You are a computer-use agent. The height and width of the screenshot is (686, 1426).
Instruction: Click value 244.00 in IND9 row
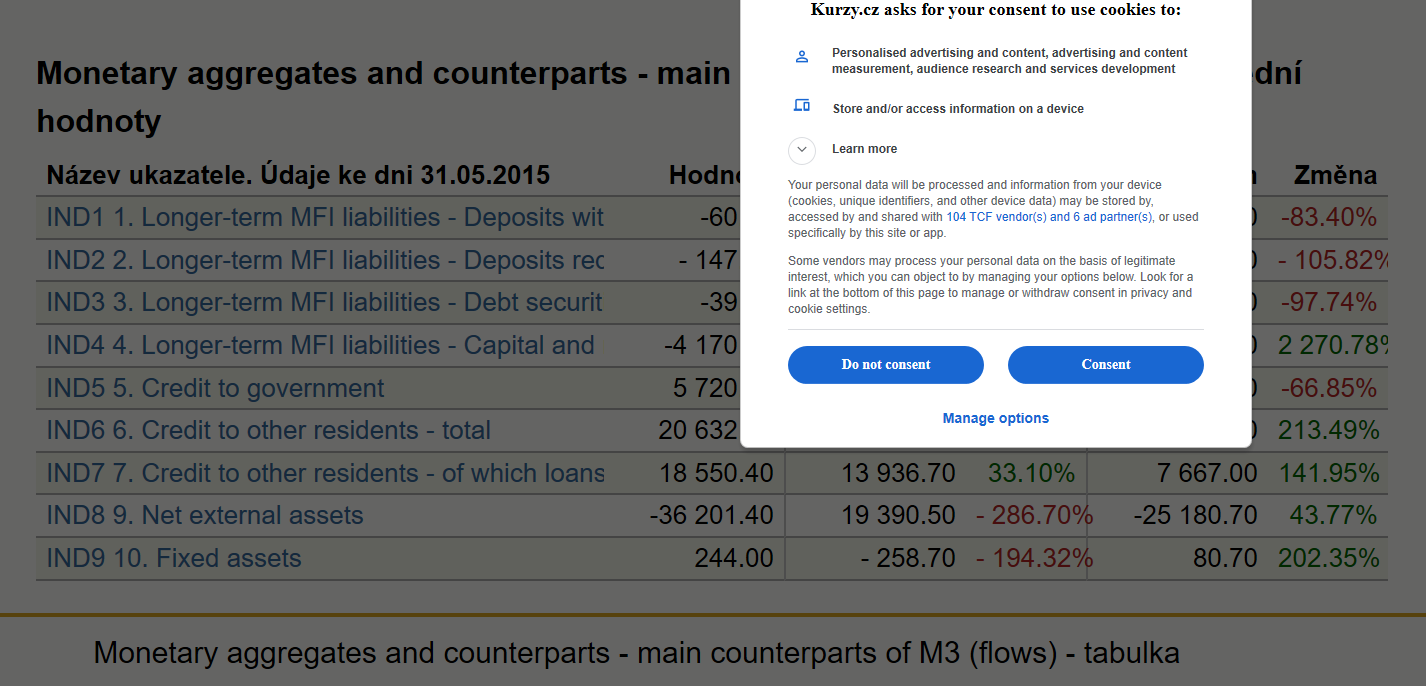734,558
